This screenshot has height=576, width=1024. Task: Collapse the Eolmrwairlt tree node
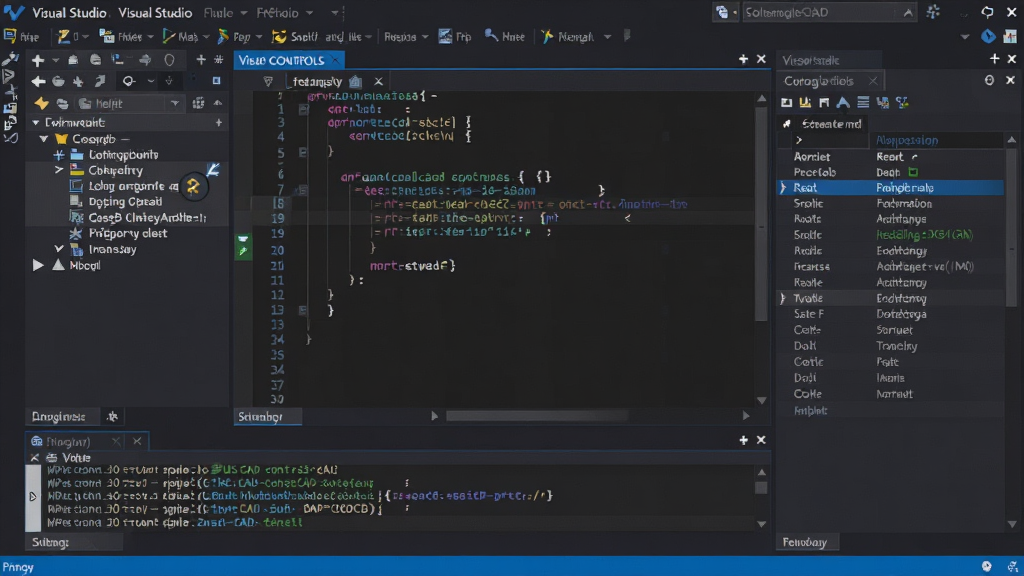coord(35,123)
